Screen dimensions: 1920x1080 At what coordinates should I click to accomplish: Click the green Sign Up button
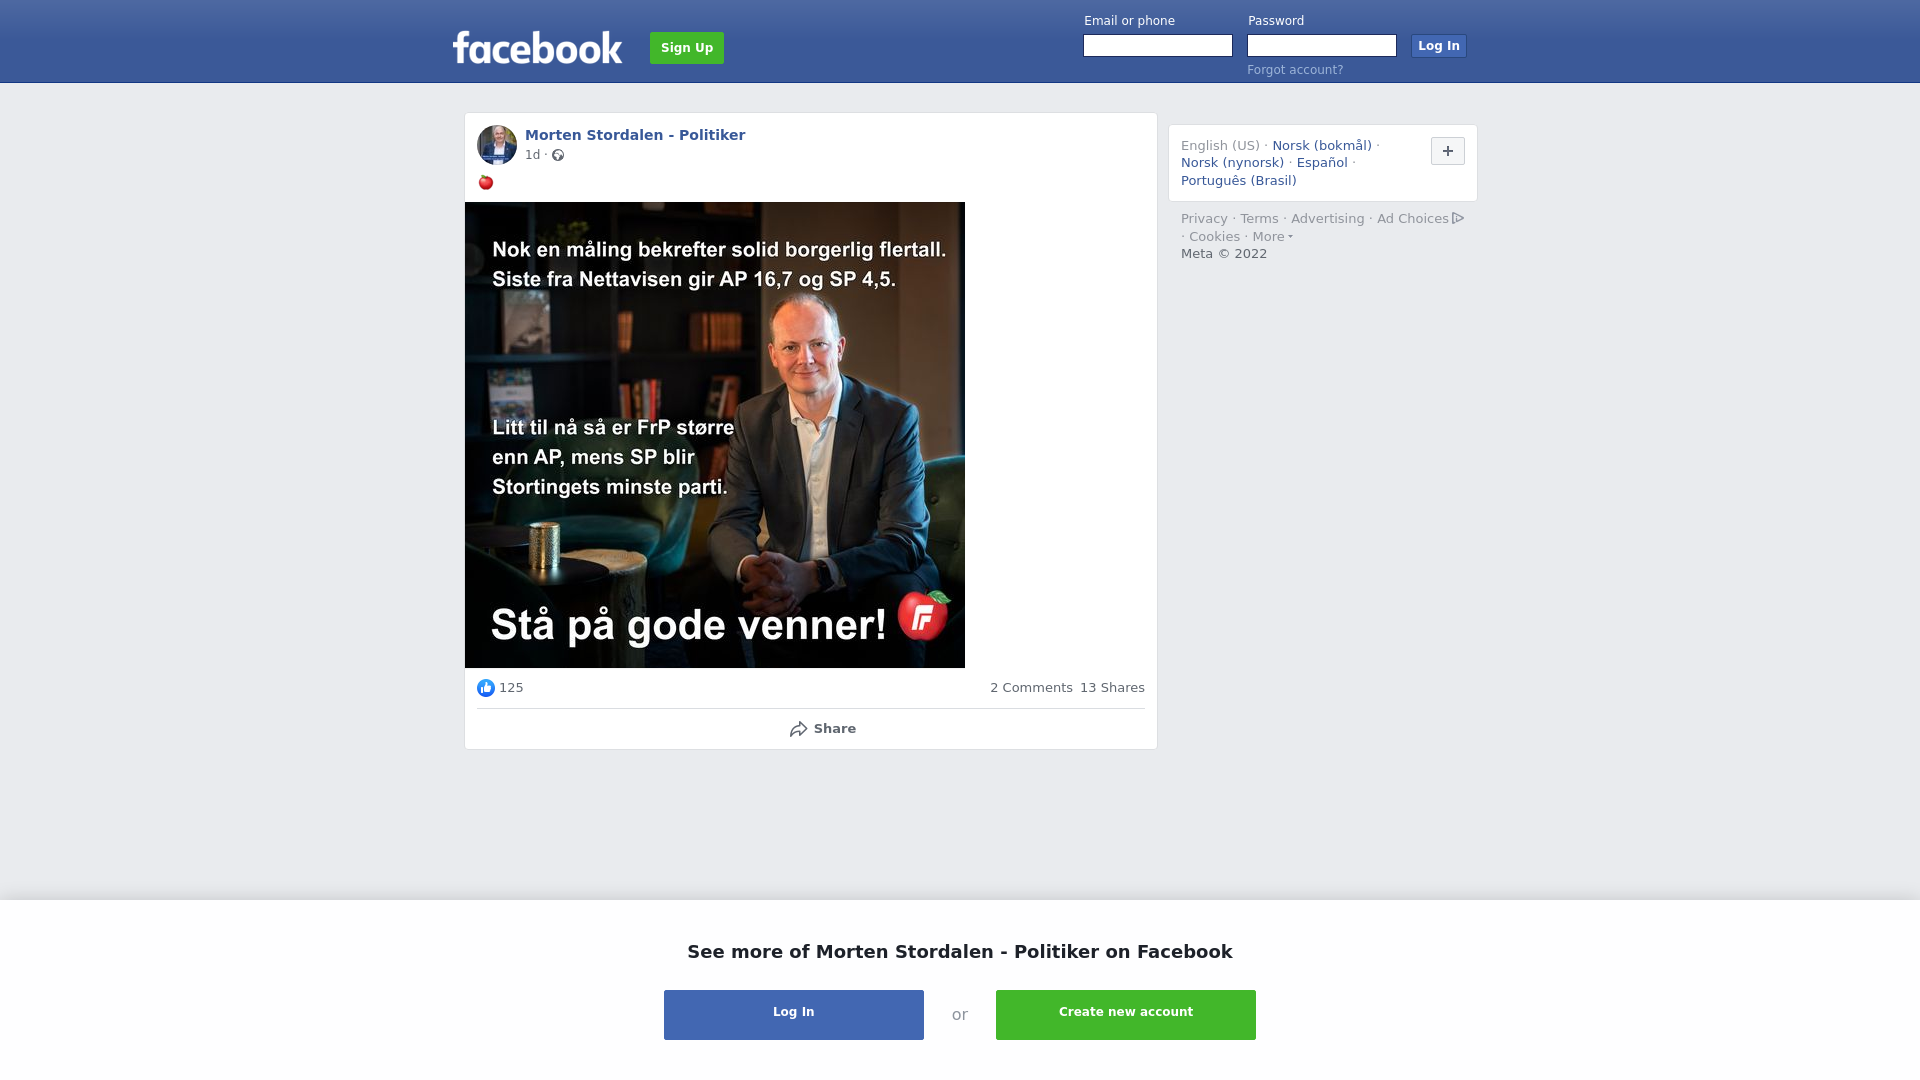pyautogui.click(x=687, y=48)
